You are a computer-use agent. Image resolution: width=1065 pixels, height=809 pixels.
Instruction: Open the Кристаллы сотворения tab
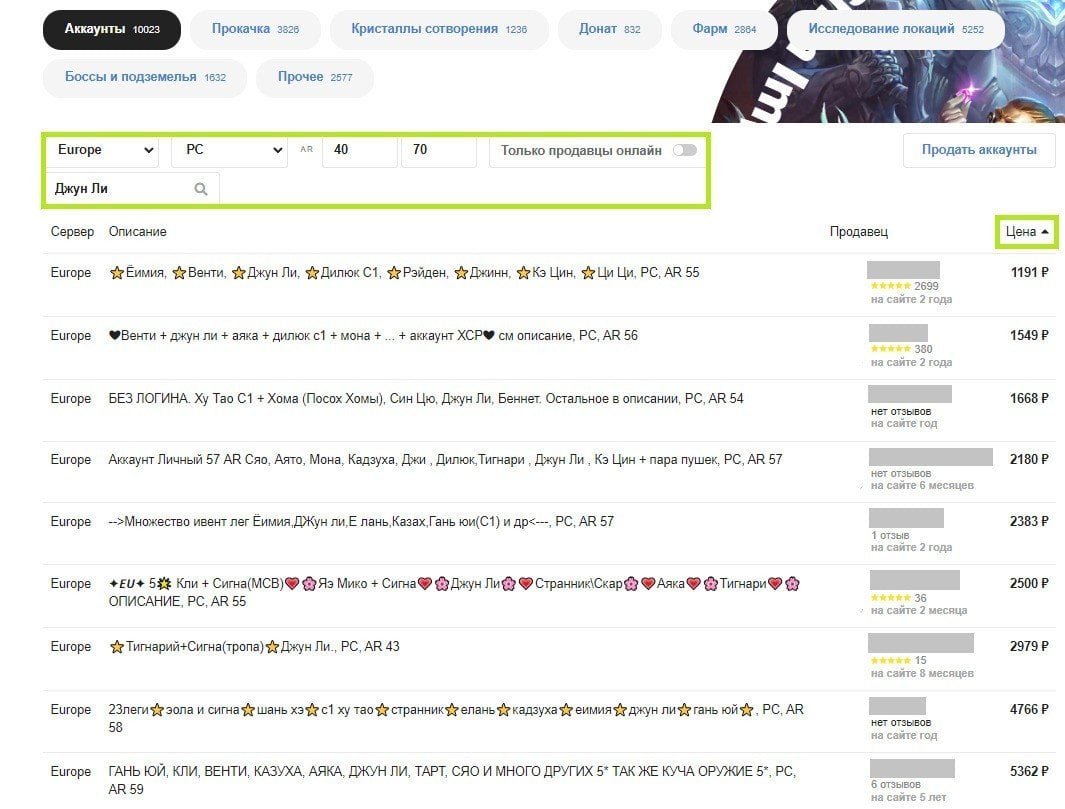pyautogui.click(x=439, y=29)
